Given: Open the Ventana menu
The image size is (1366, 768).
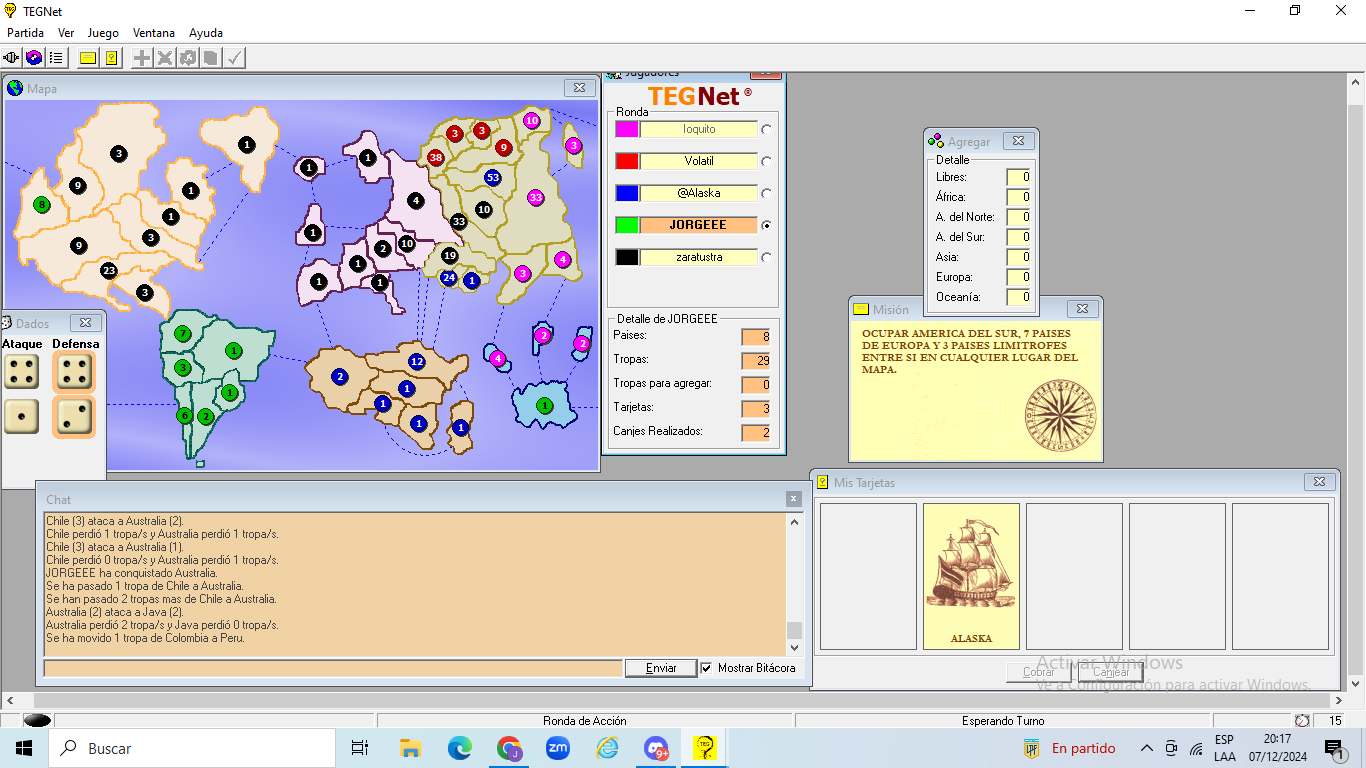Looking at the screenshot, I should [x=154, y=33].
